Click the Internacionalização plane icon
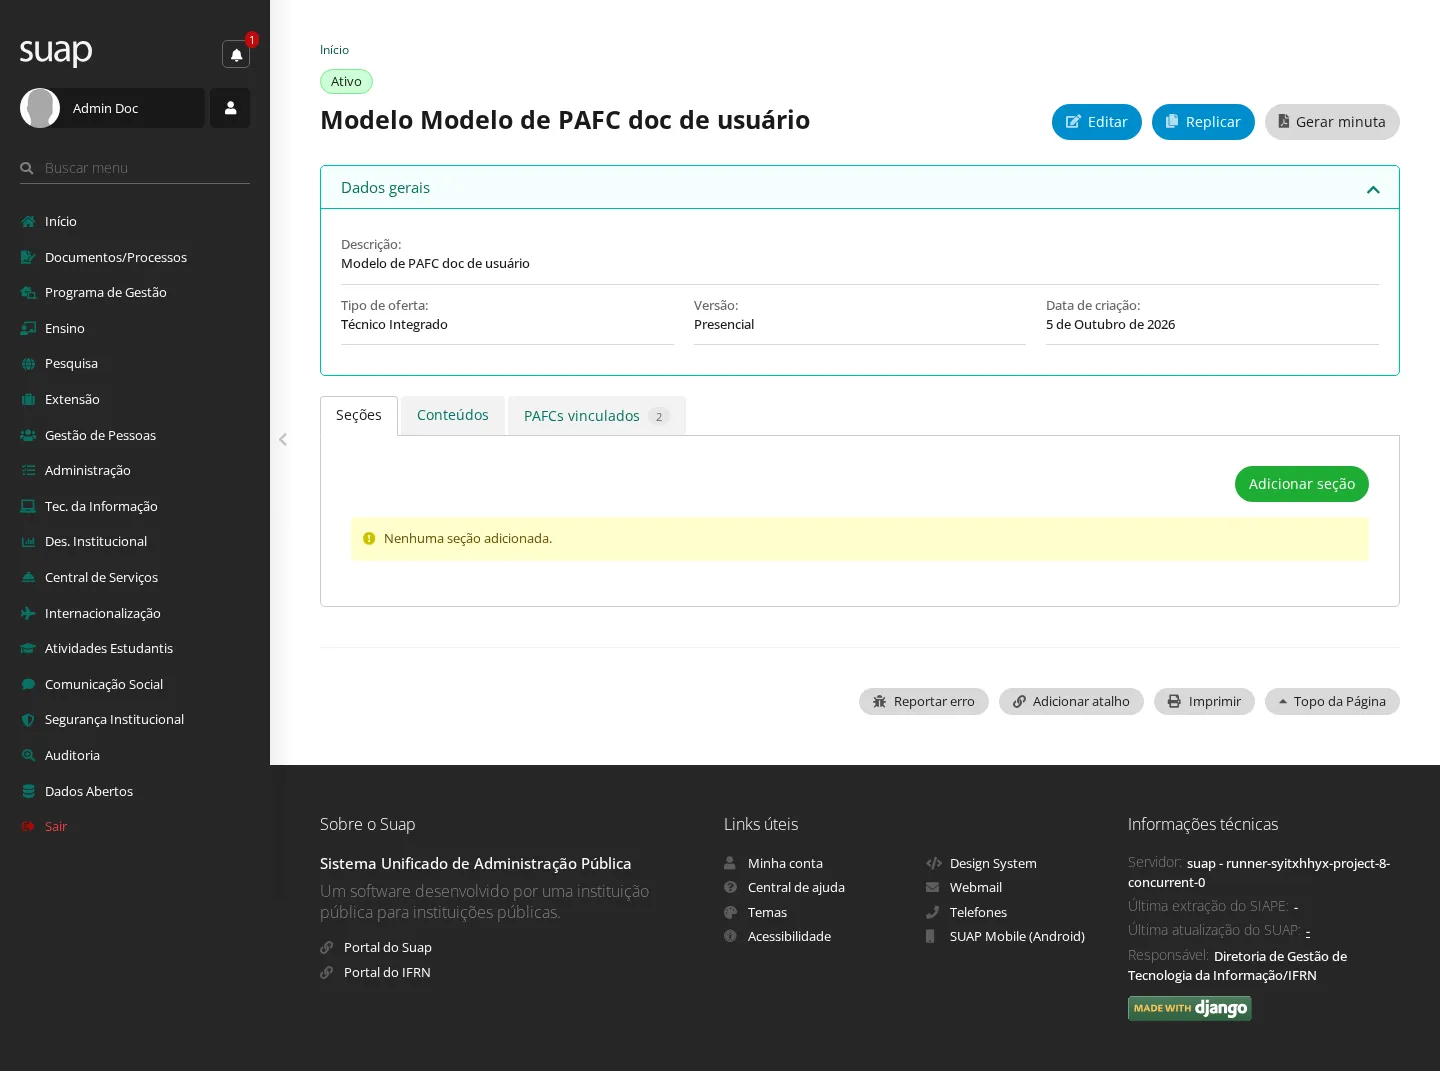 tap(28, 613)
